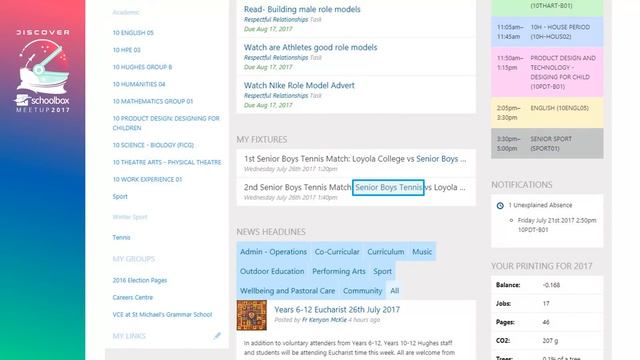640x360 pixels.
Task: Open the Tennis group link
Action: click(x=121, y=237)
